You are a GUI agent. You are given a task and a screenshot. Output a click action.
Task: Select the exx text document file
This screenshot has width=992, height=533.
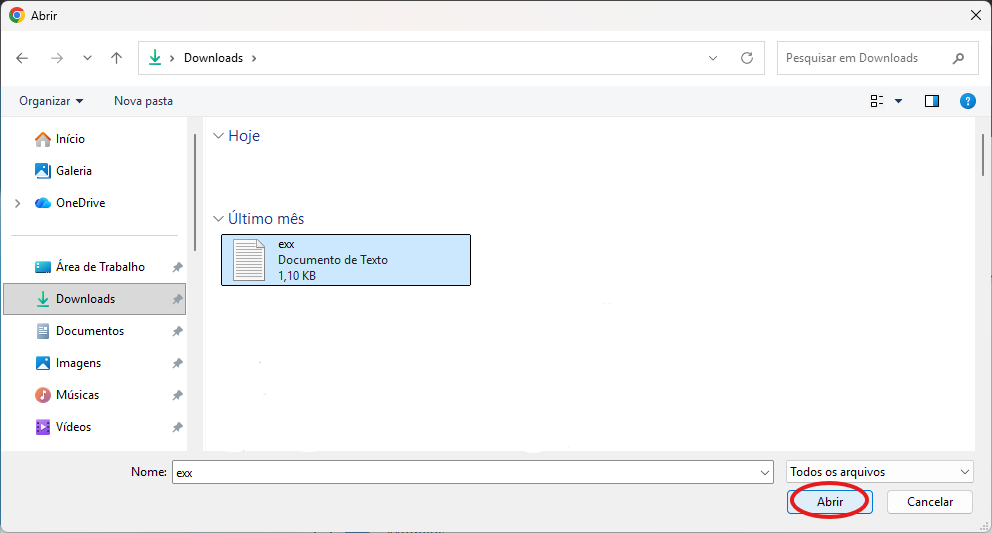pyautogui.click(x=345, y=260)
